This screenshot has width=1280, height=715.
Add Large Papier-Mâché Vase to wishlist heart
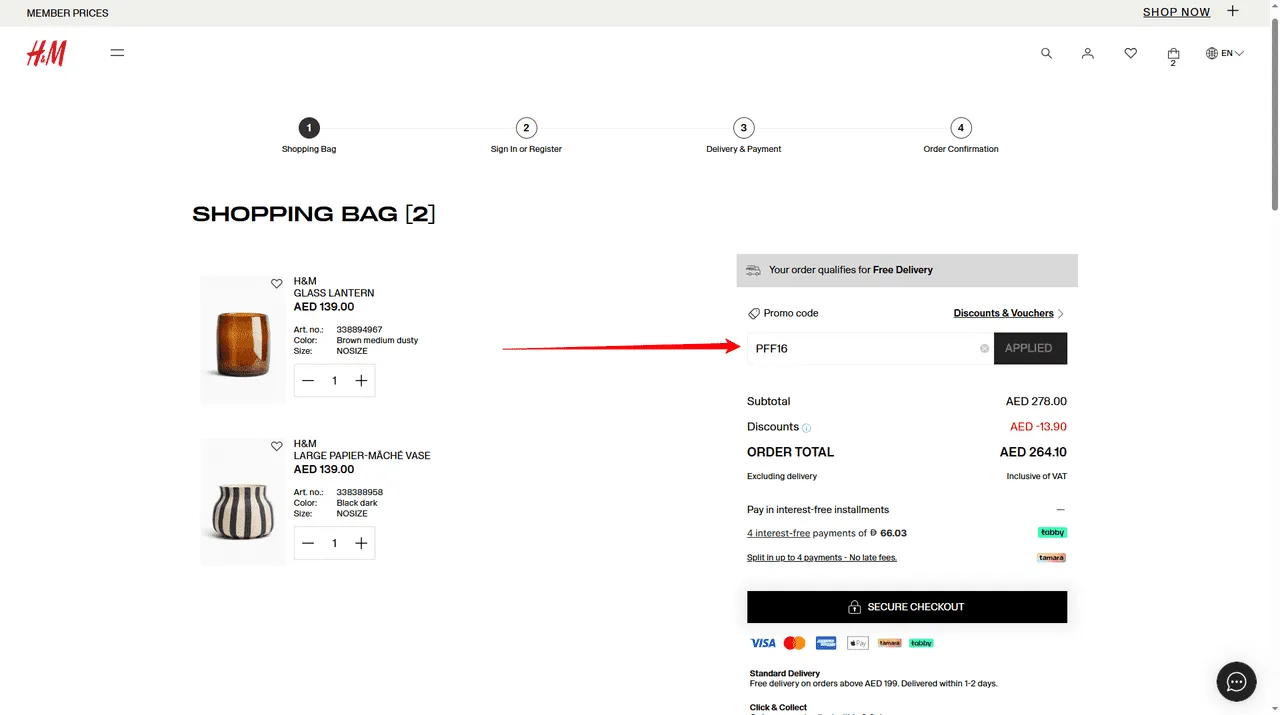[277, 446]
